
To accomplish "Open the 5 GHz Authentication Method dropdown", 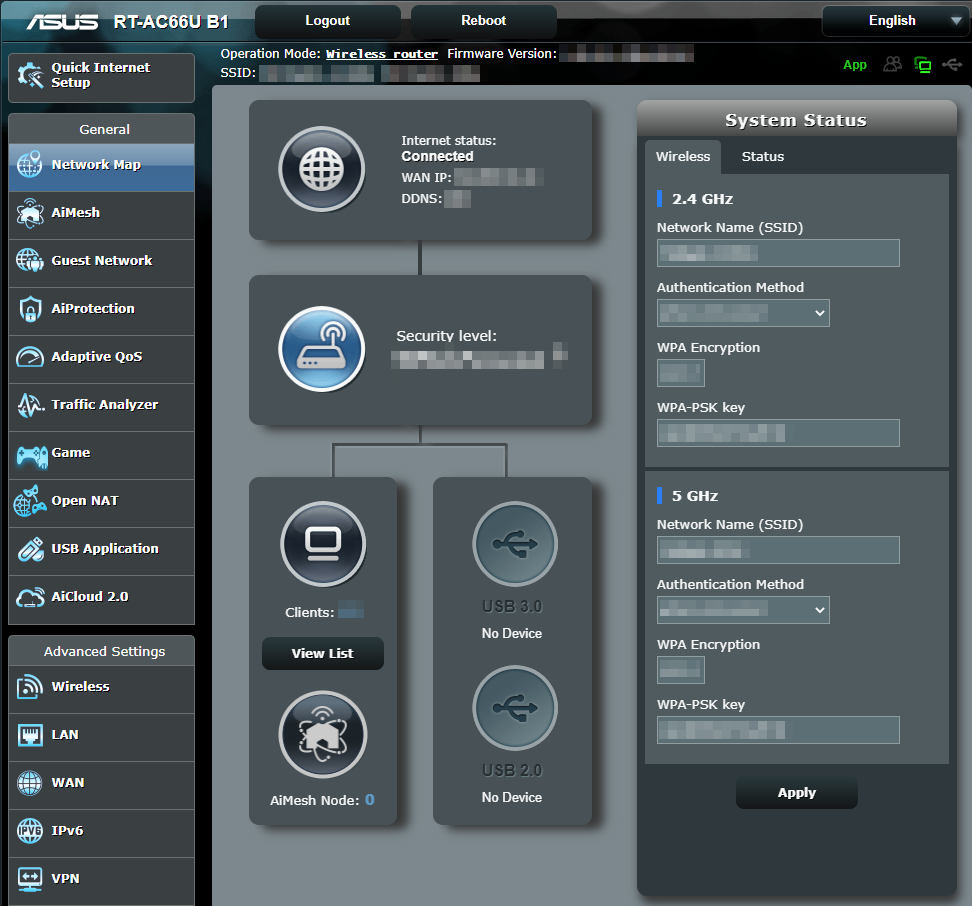I will (743, 610).
